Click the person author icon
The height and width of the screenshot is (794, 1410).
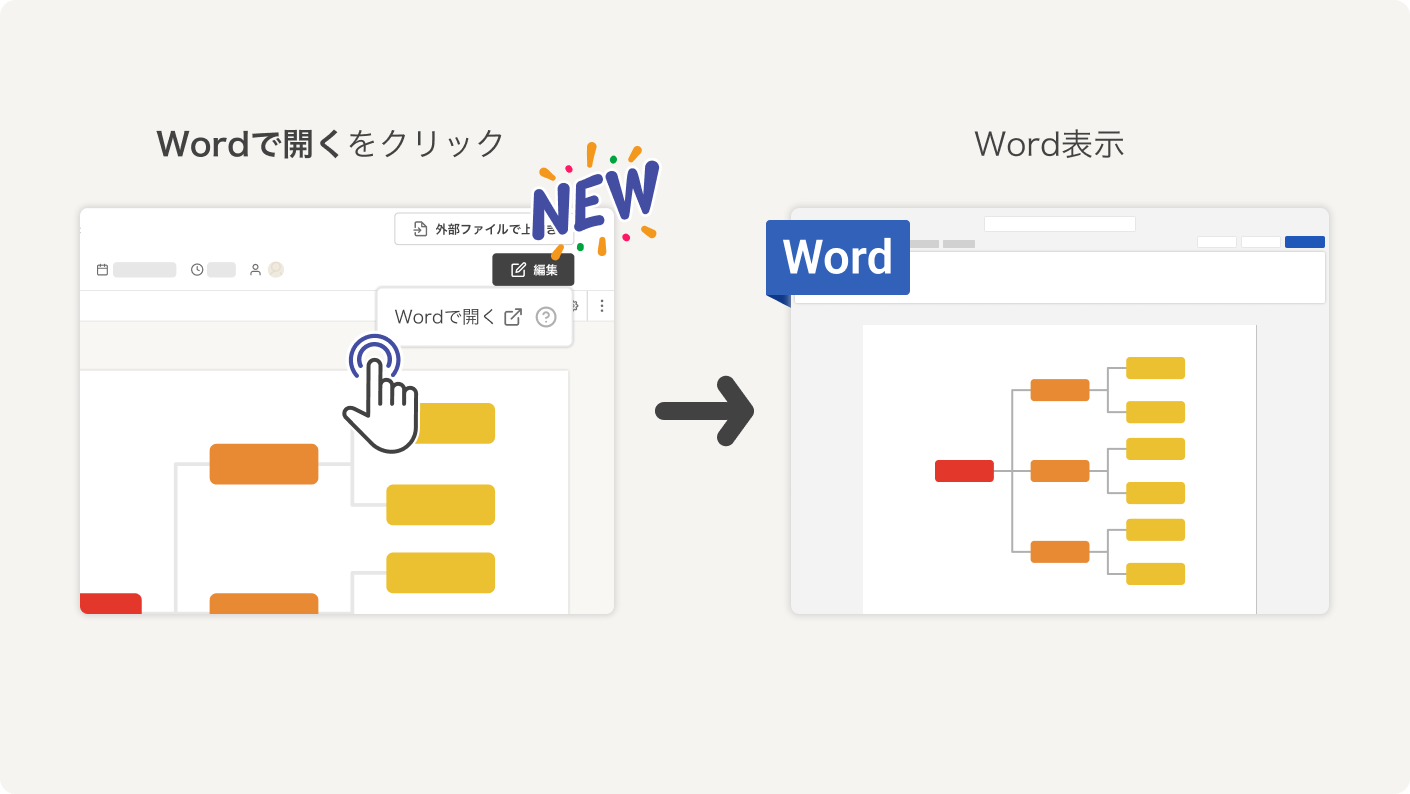255,270
